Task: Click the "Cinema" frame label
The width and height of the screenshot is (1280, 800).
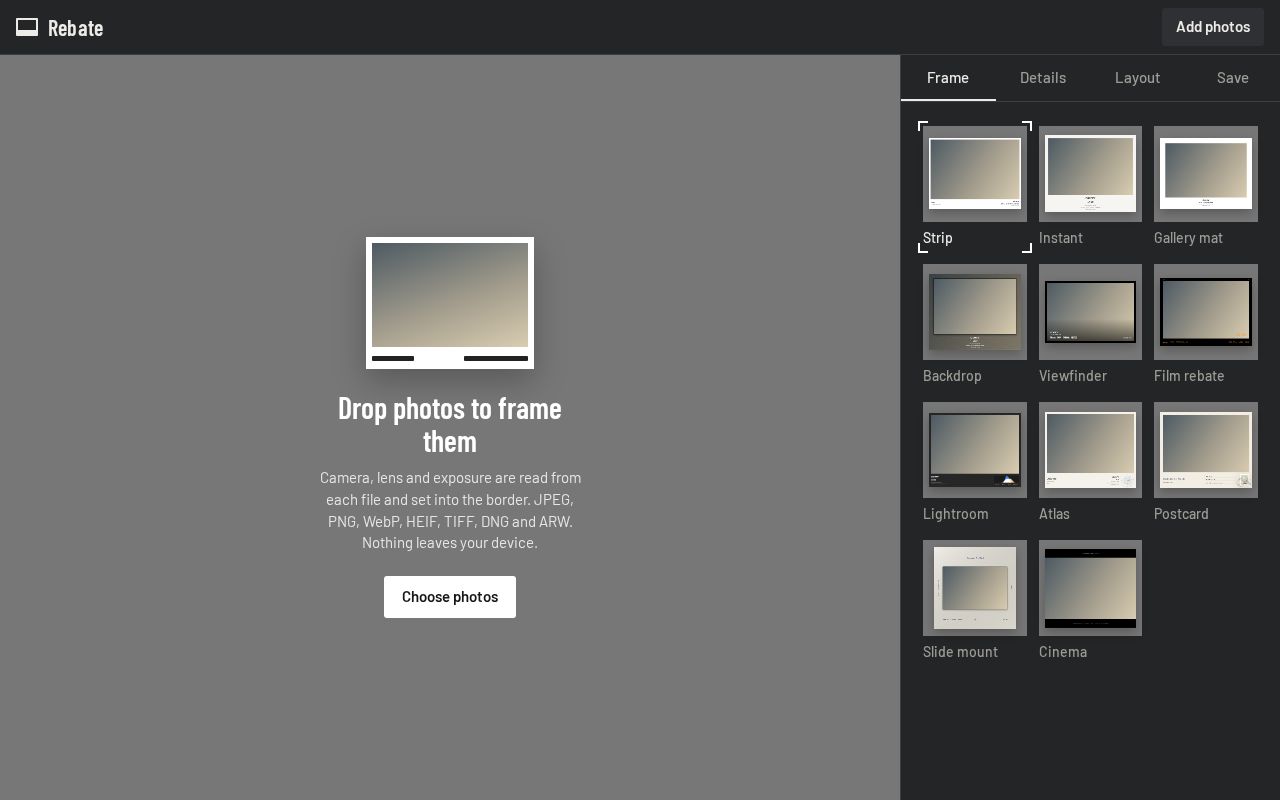Action: [x=1063, y=652]
